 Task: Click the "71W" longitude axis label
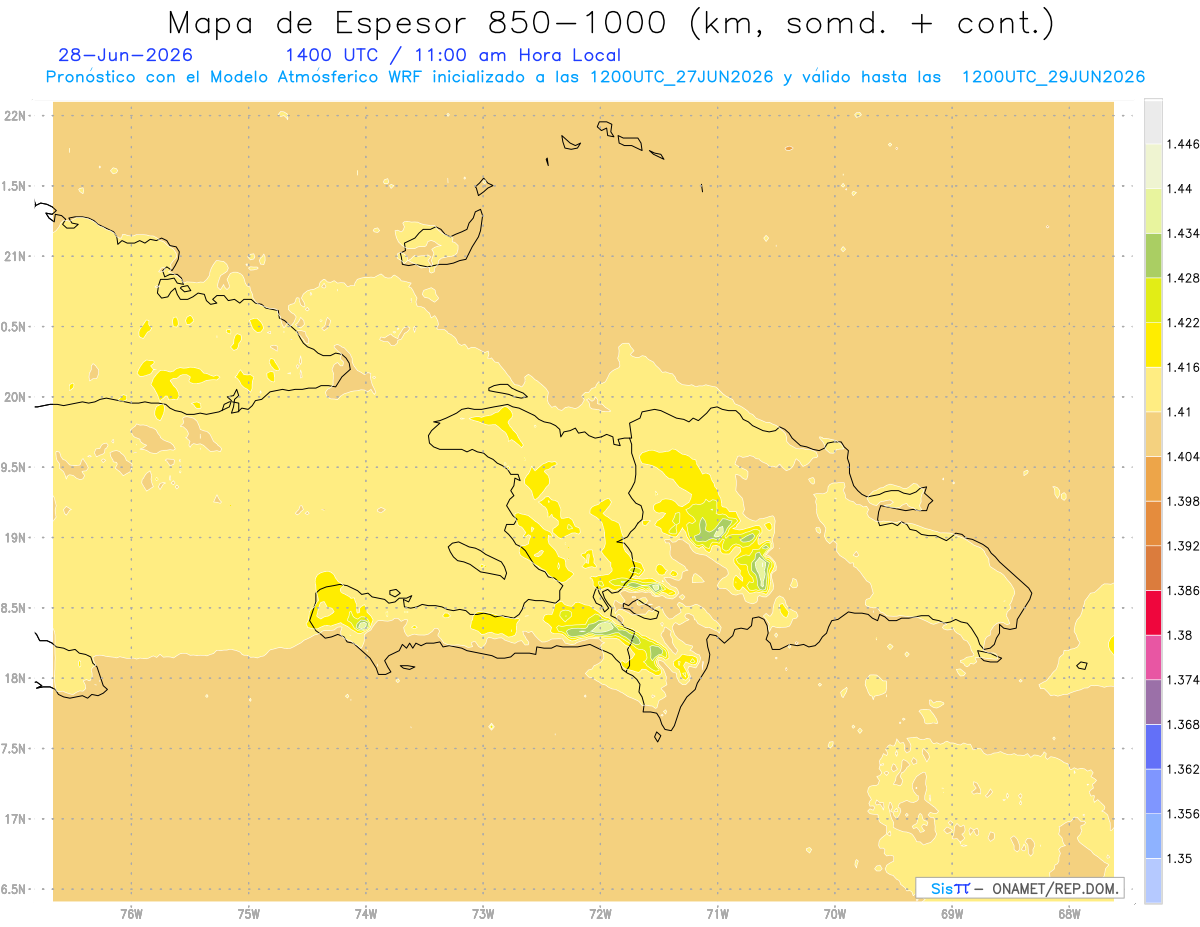click(717, 914)
